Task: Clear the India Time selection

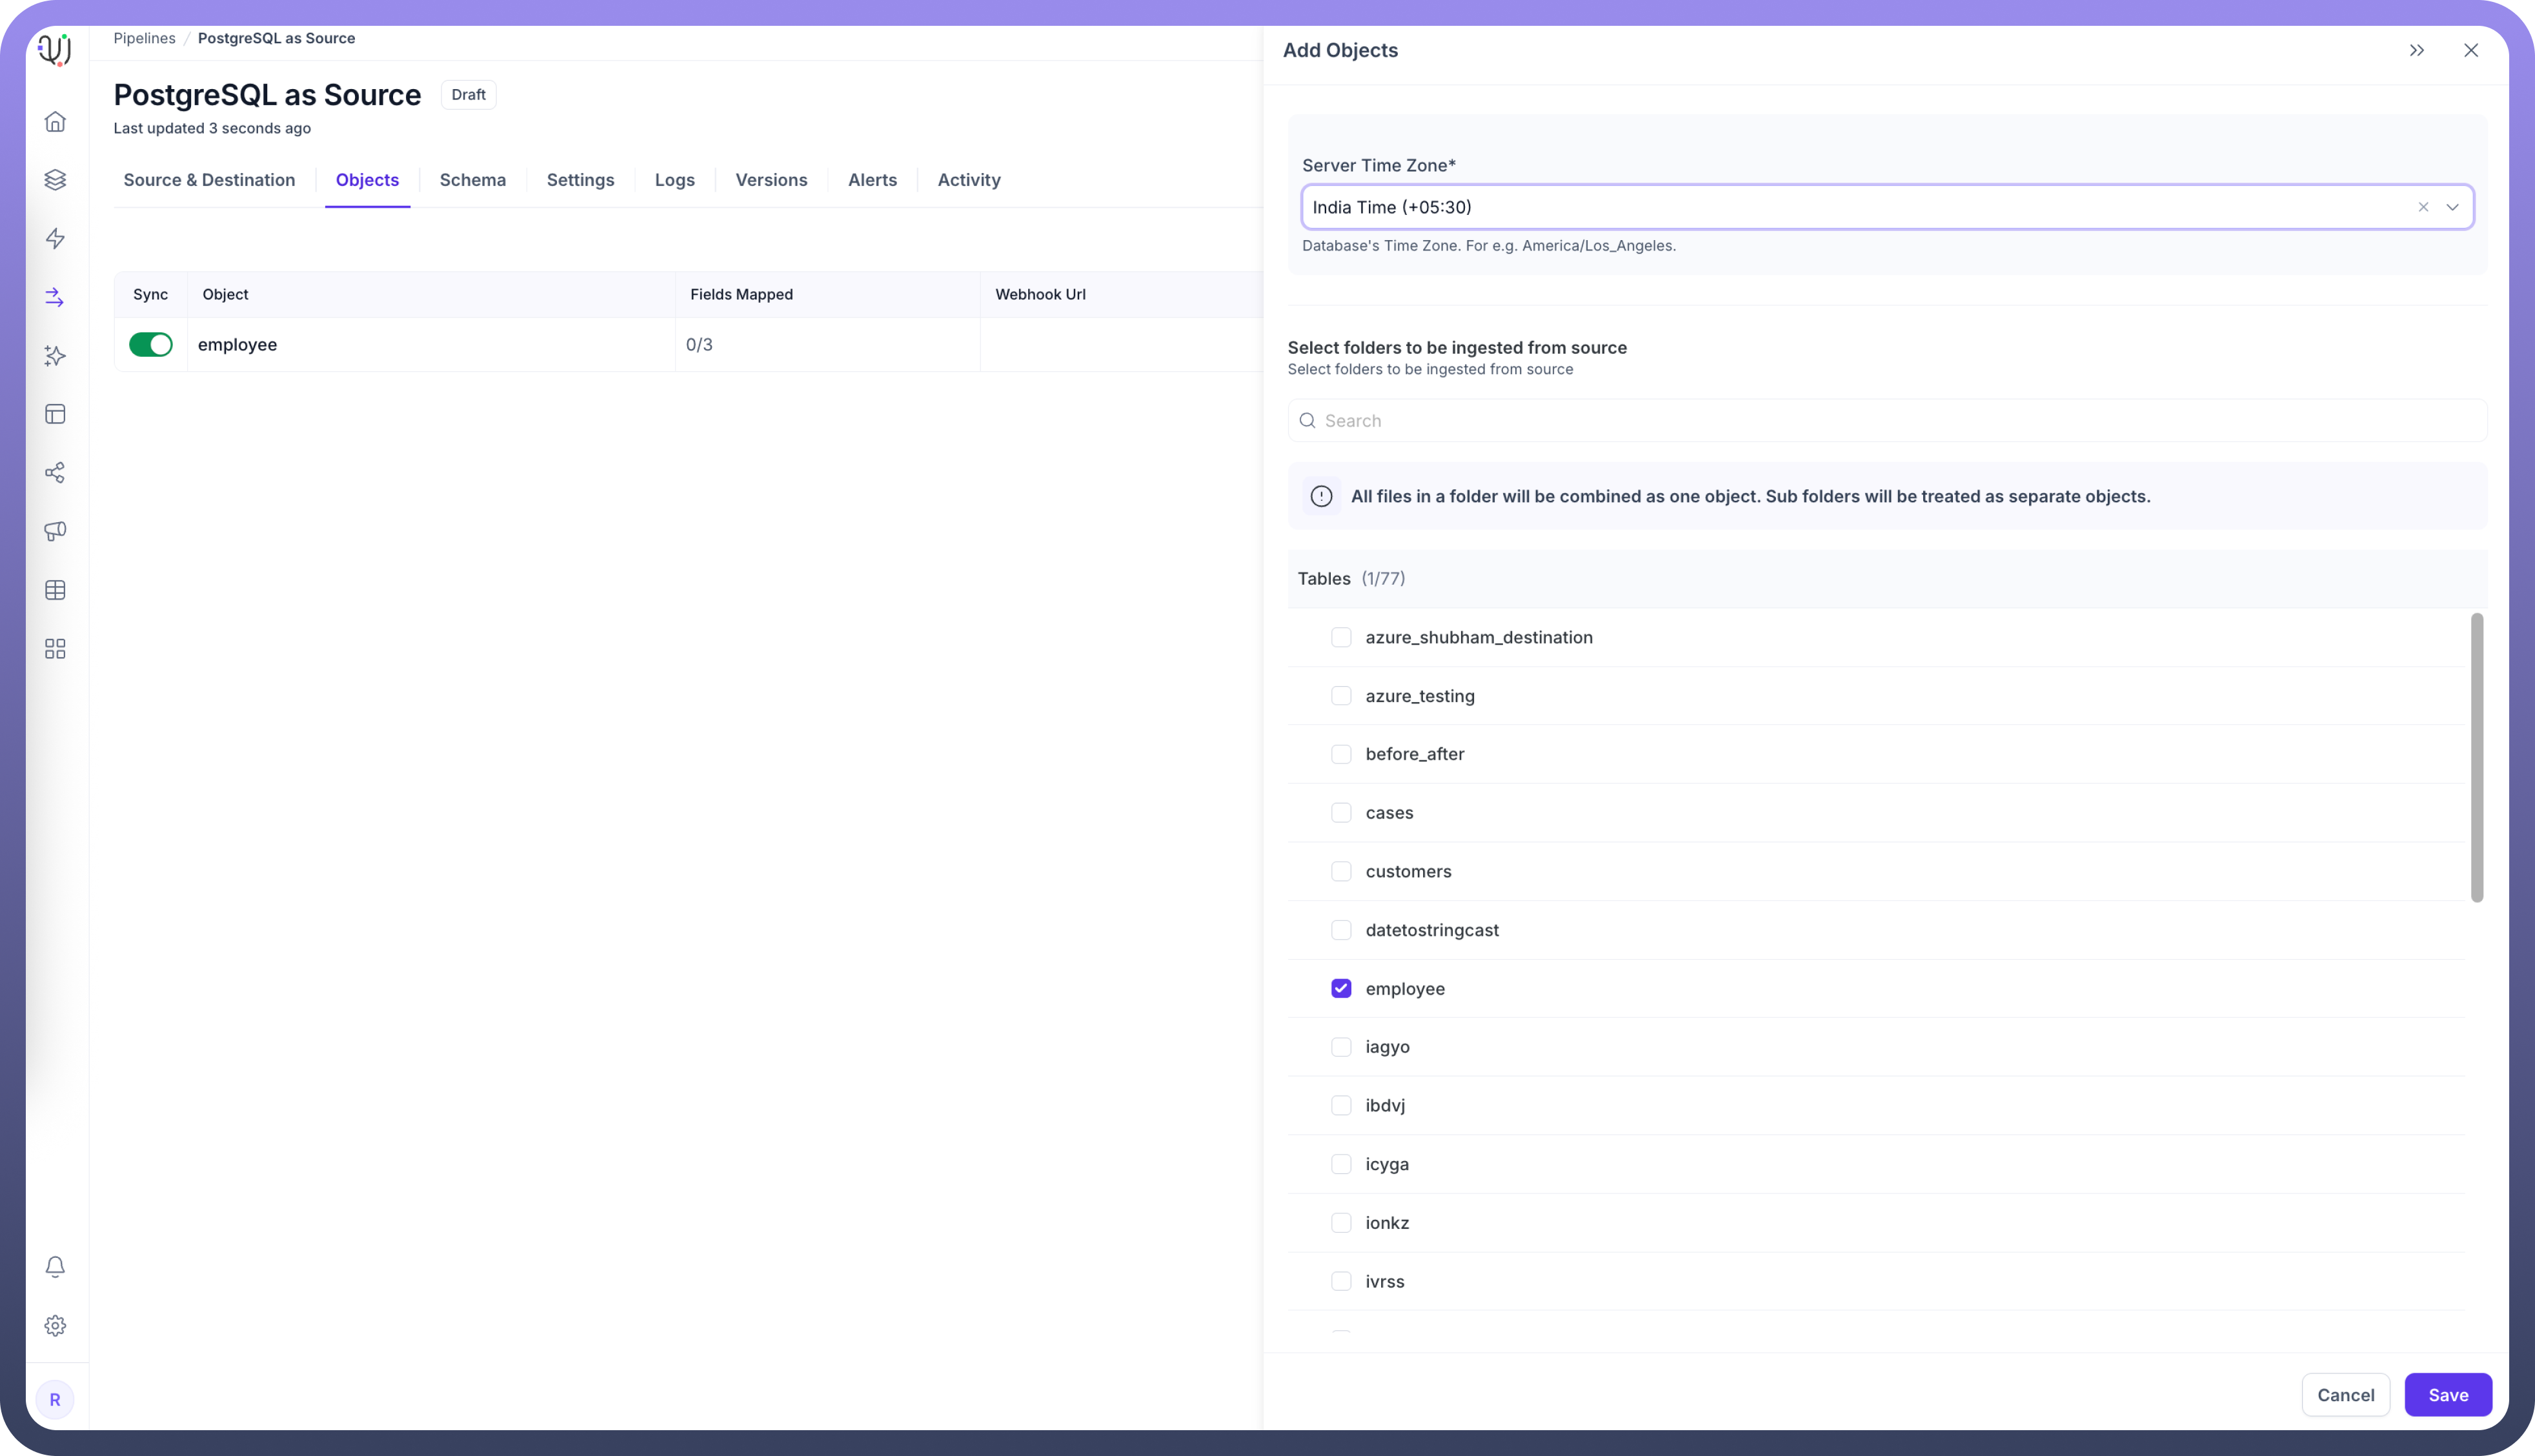Action: [2423, 207]
